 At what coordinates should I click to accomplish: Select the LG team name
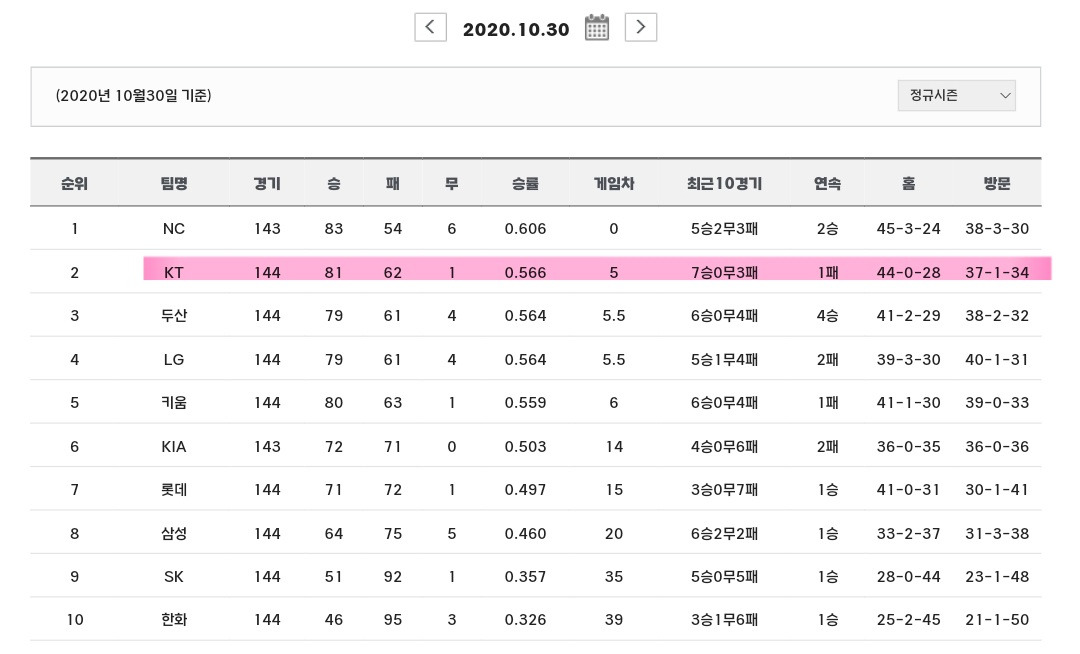(174, 359)
